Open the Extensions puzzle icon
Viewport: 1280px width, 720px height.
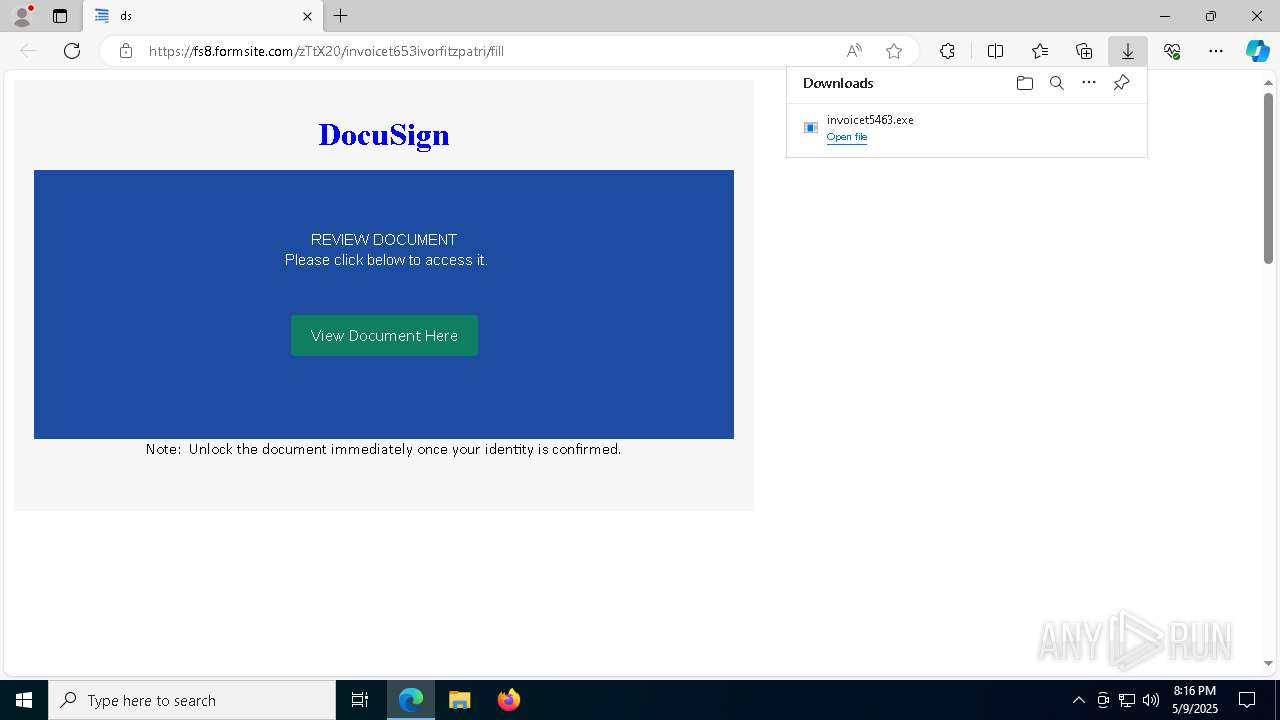coord(947,51)
